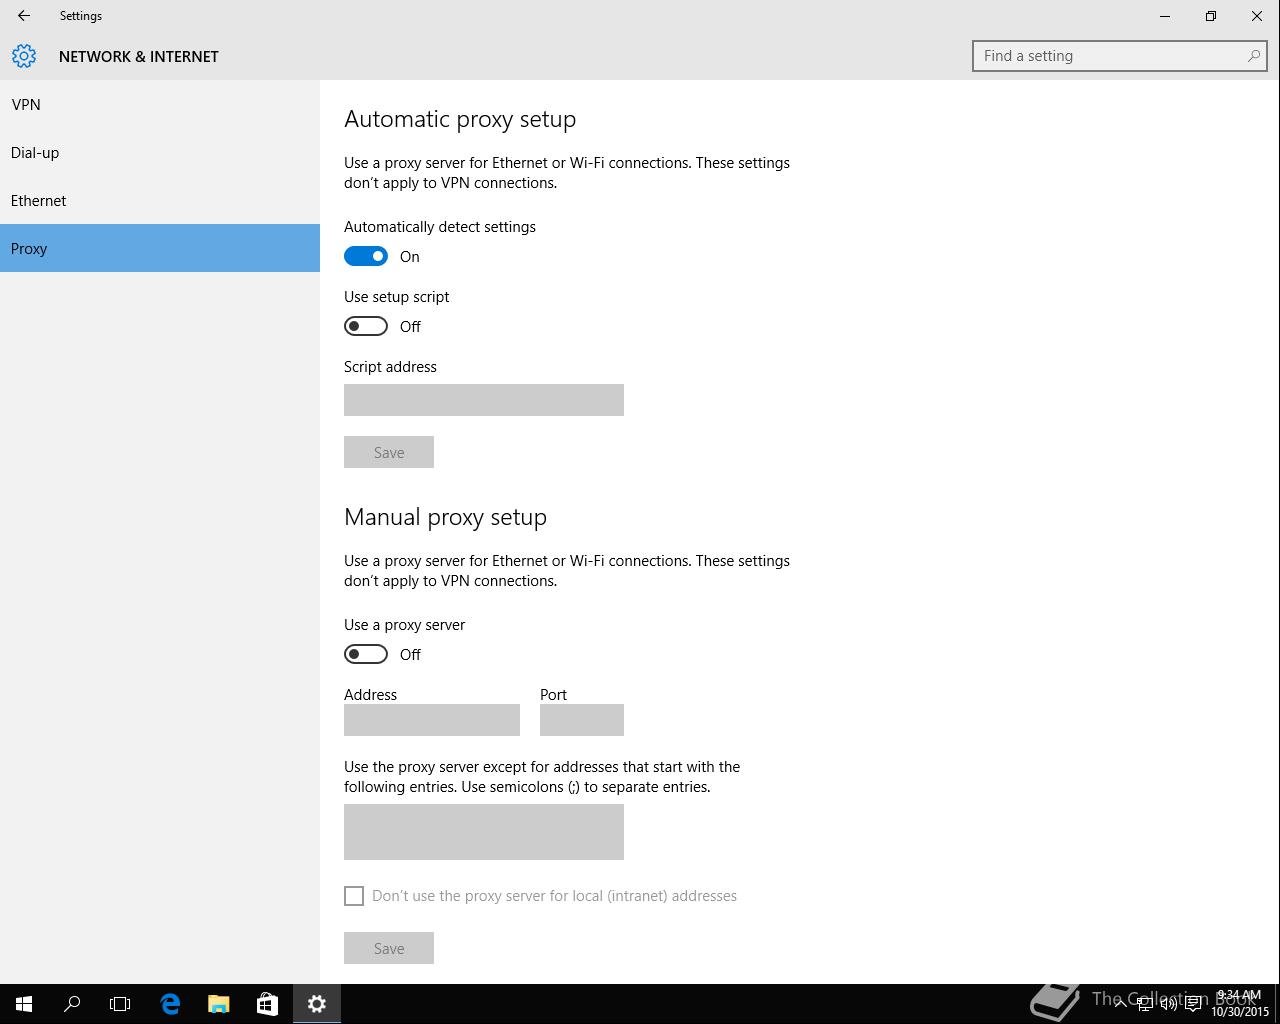Screen dimensions: 1280x1024
Task: Open the network status tray icon
Action: pyautogui.click(x=1144, y=1004)
